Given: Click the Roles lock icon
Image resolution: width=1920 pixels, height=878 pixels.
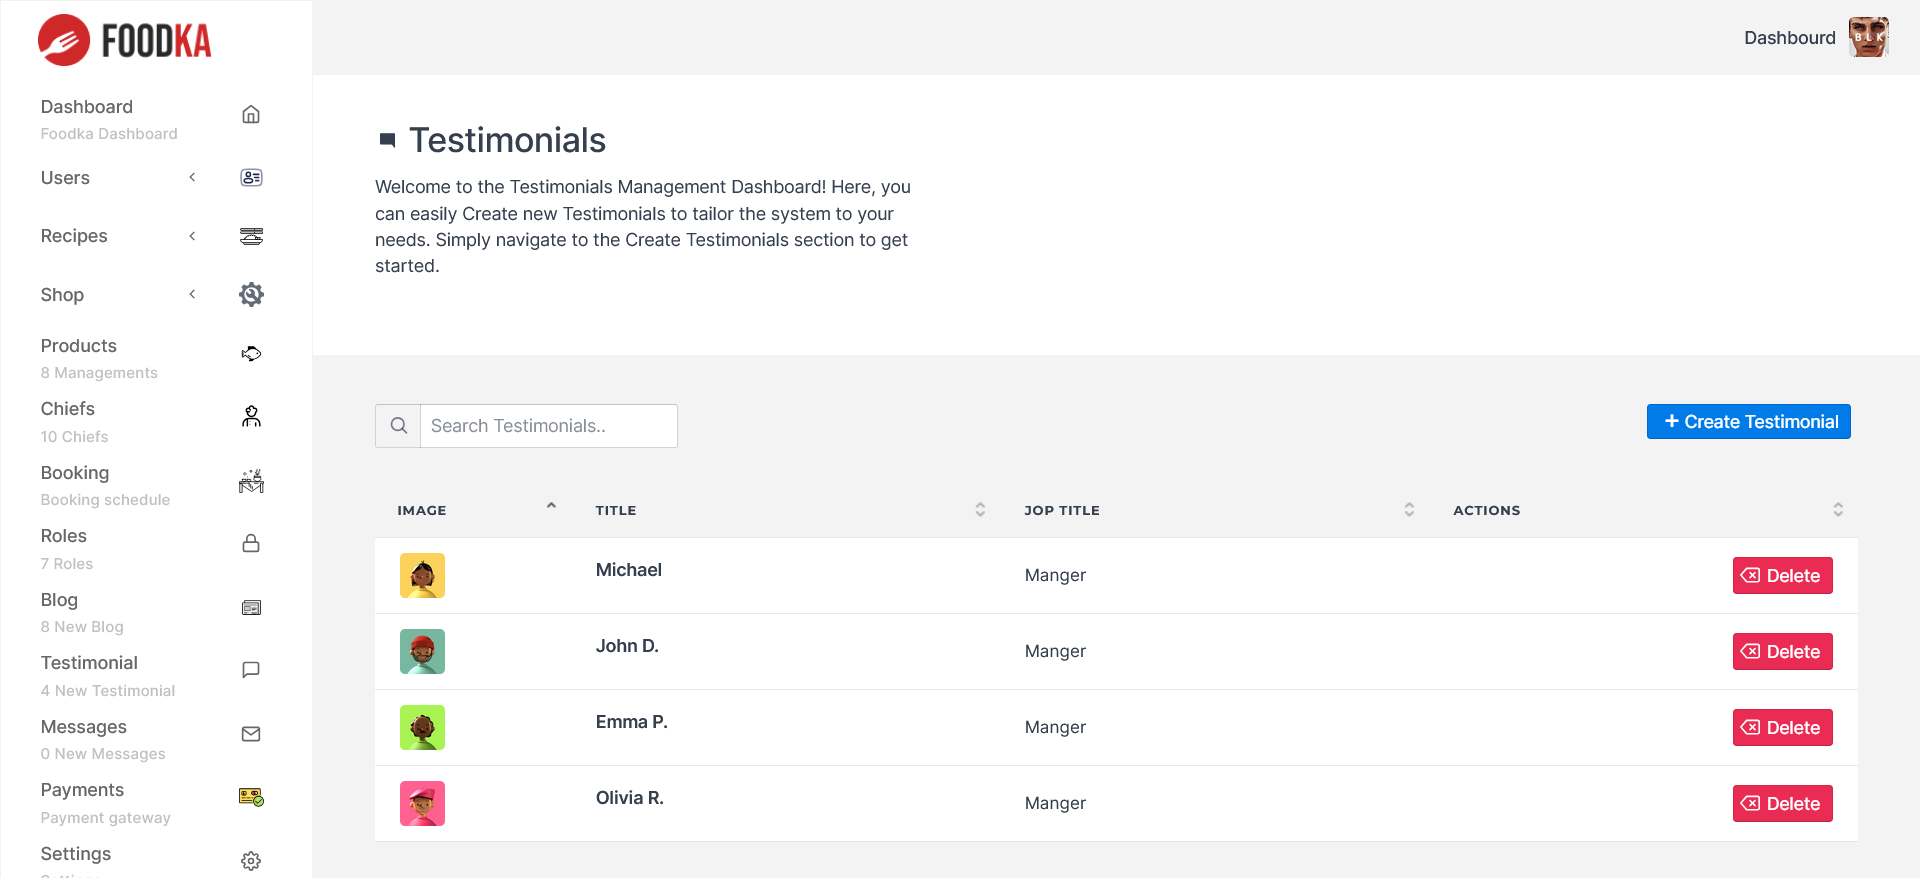Looking at the screenshot, I should pos(251,544).
